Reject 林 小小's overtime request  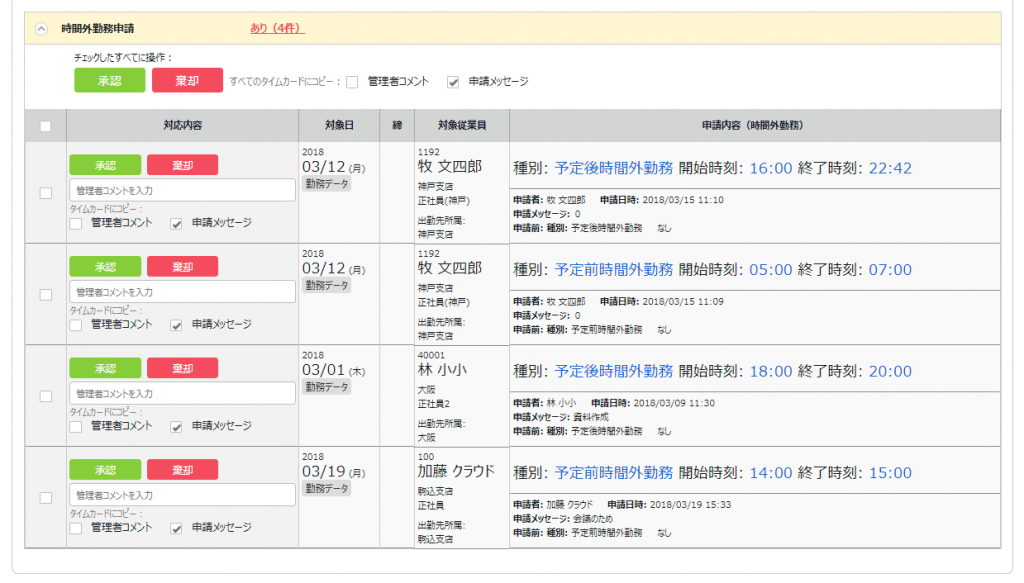pyautogui.click(x=182, y=368)
